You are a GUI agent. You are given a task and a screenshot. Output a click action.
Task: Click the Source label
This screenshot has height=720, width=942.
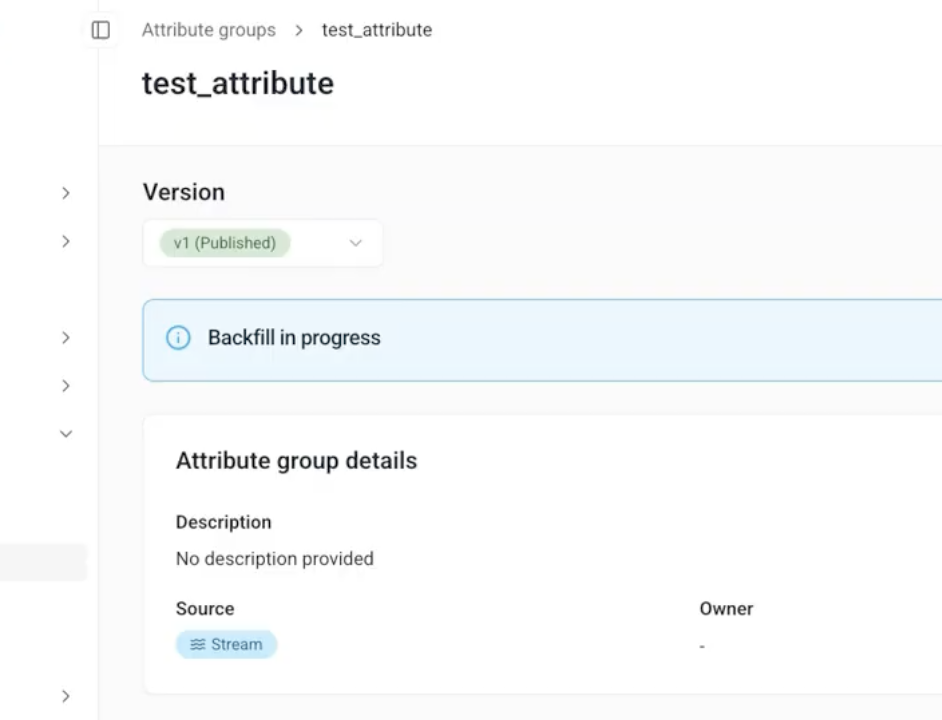[205, 609]
